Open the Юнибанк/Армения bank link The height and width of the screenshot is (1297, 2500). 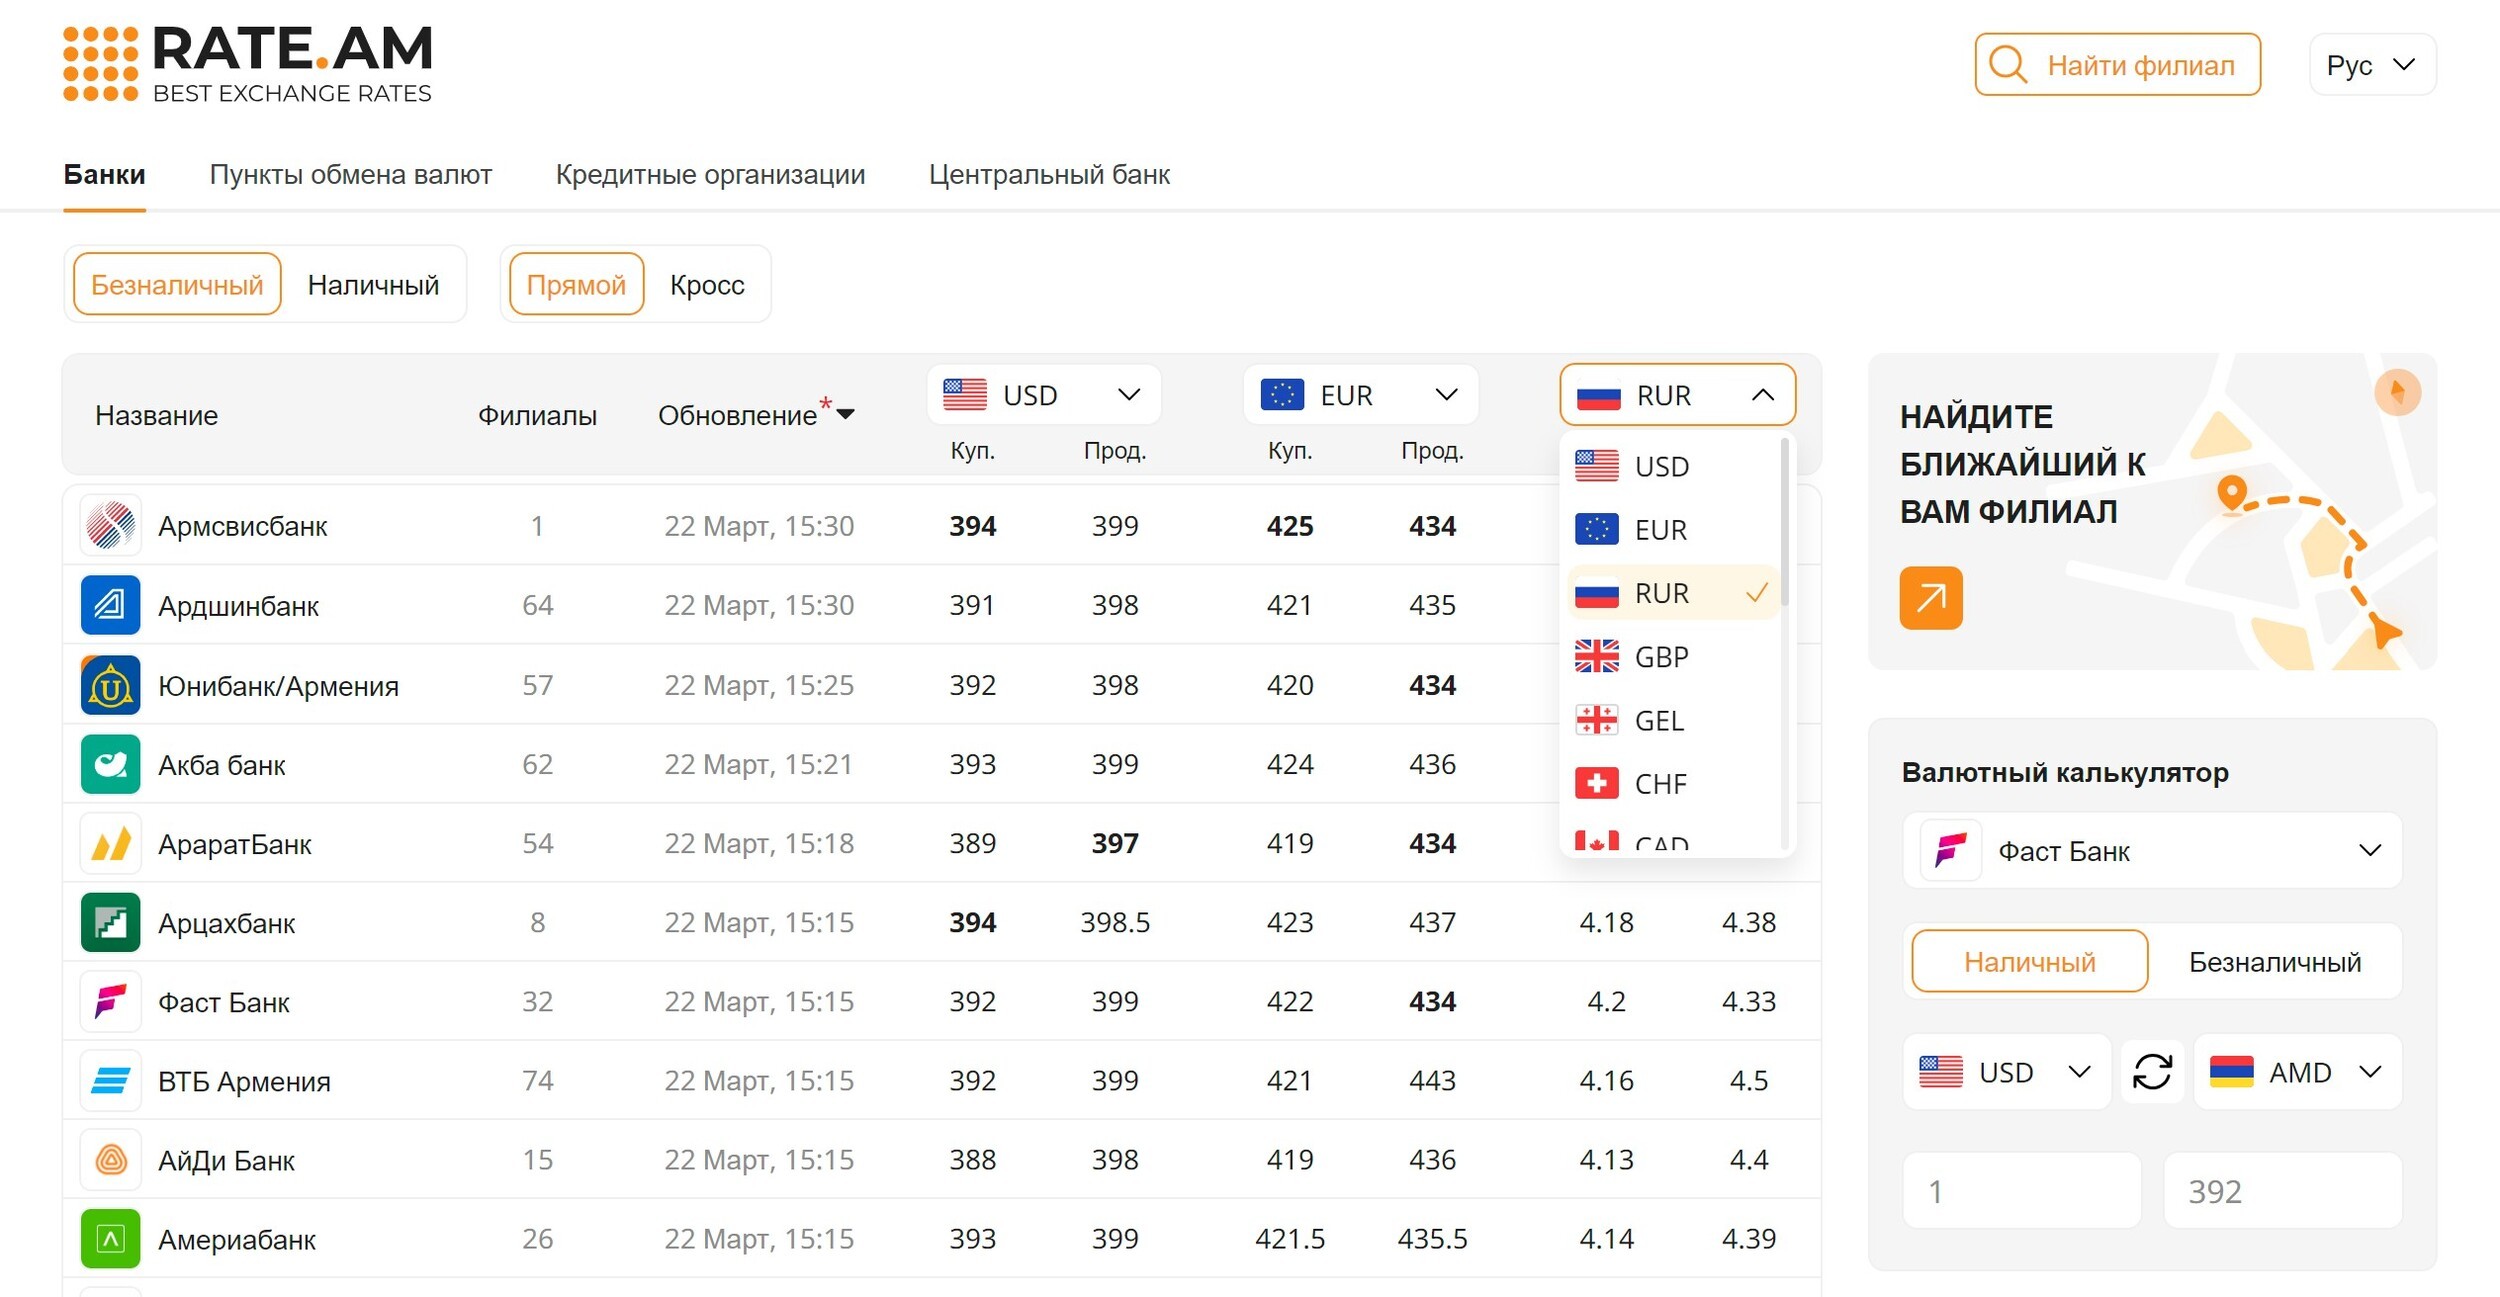click(x=278, y=686)
